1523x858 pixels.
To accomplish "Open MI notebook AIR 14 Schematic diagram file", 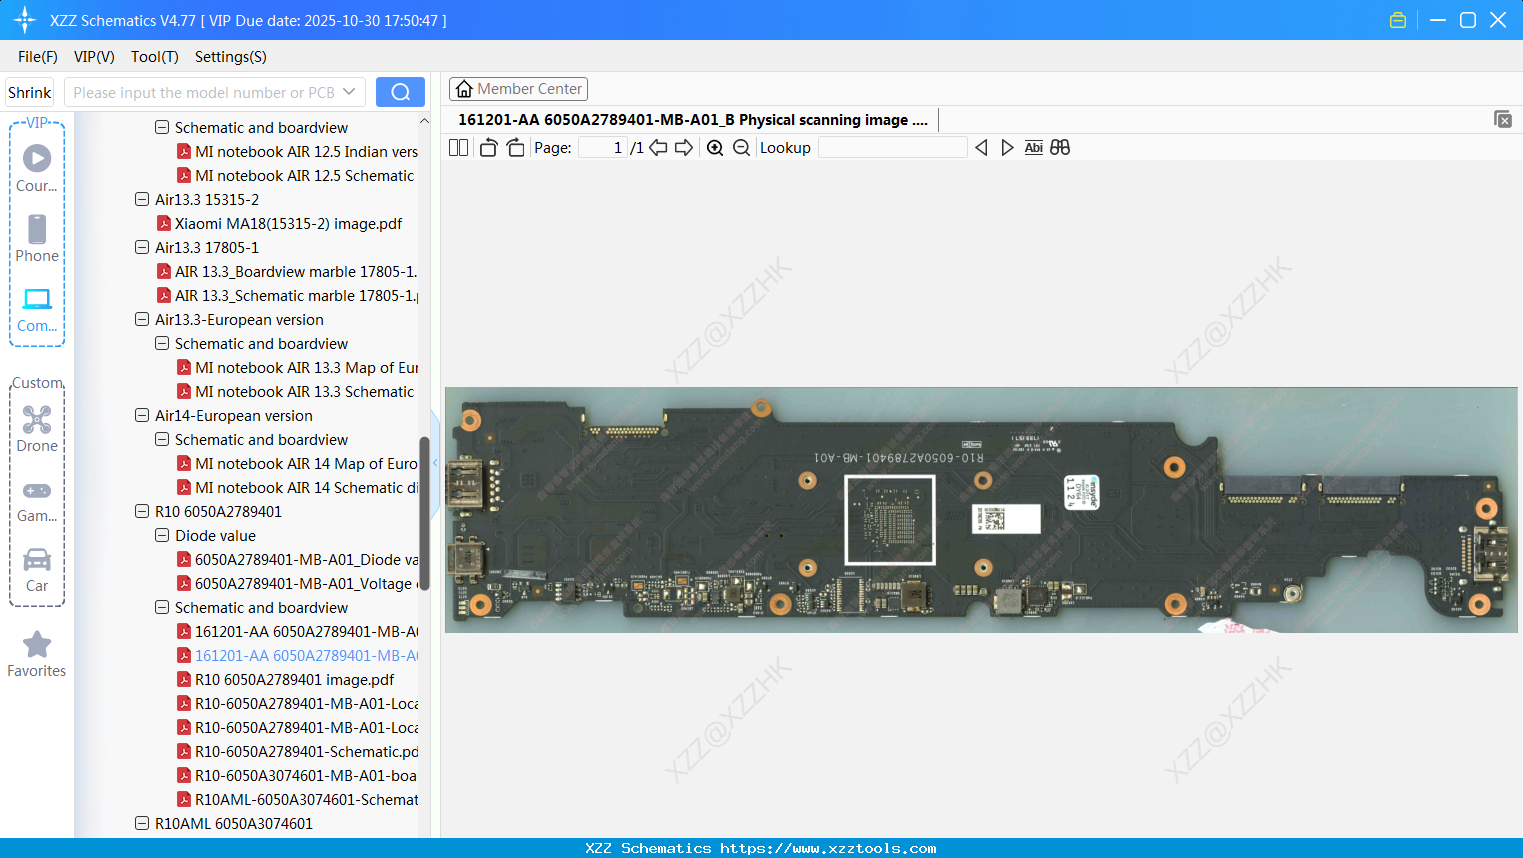I will [306, 488].
